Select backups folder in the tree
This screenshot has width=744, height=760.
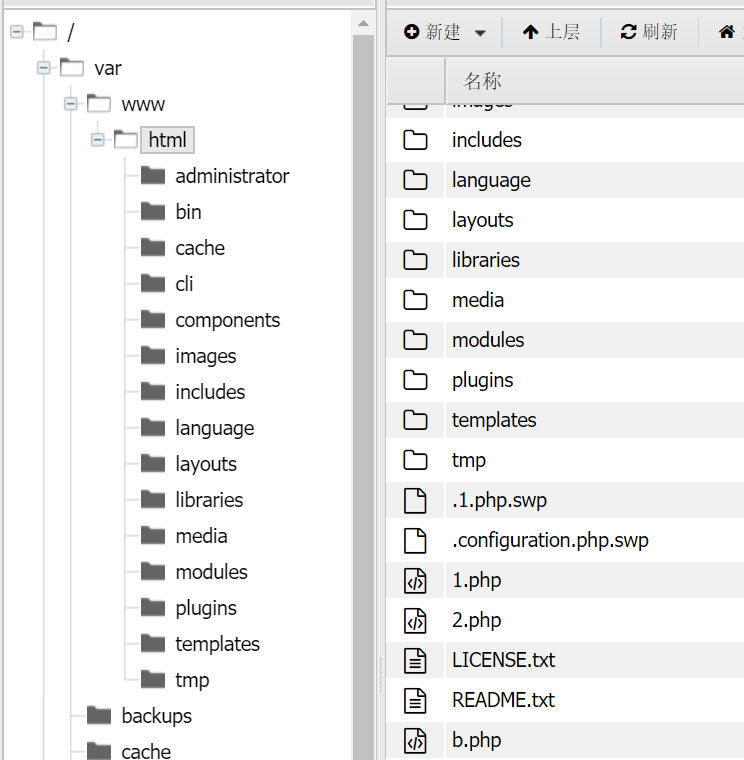pos(157,716)
